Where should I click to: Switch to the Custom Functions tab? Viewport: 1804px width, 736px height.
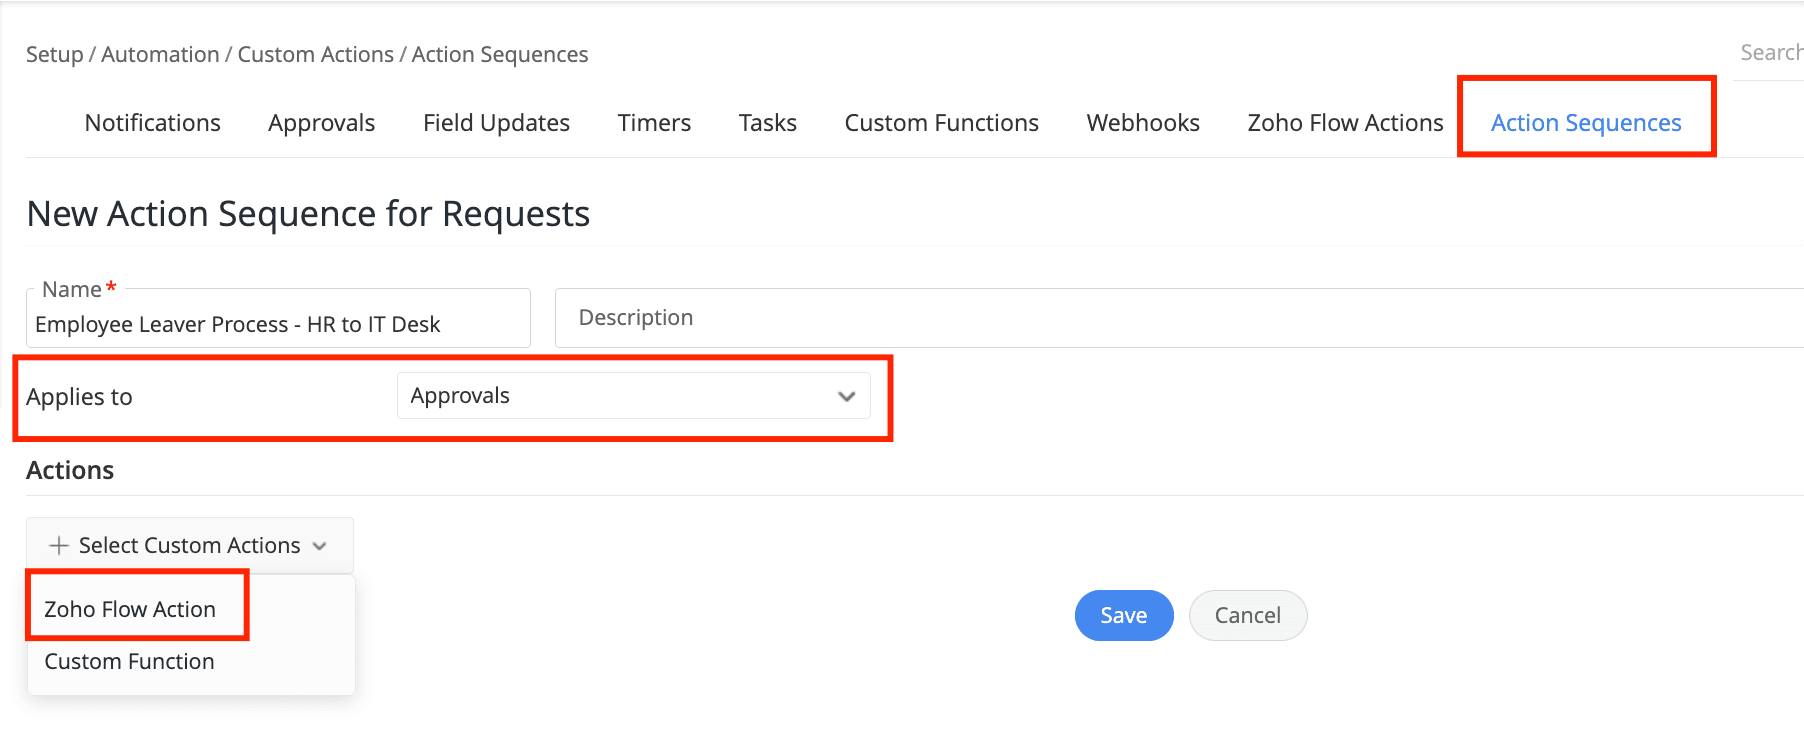[x=941, y=123]
